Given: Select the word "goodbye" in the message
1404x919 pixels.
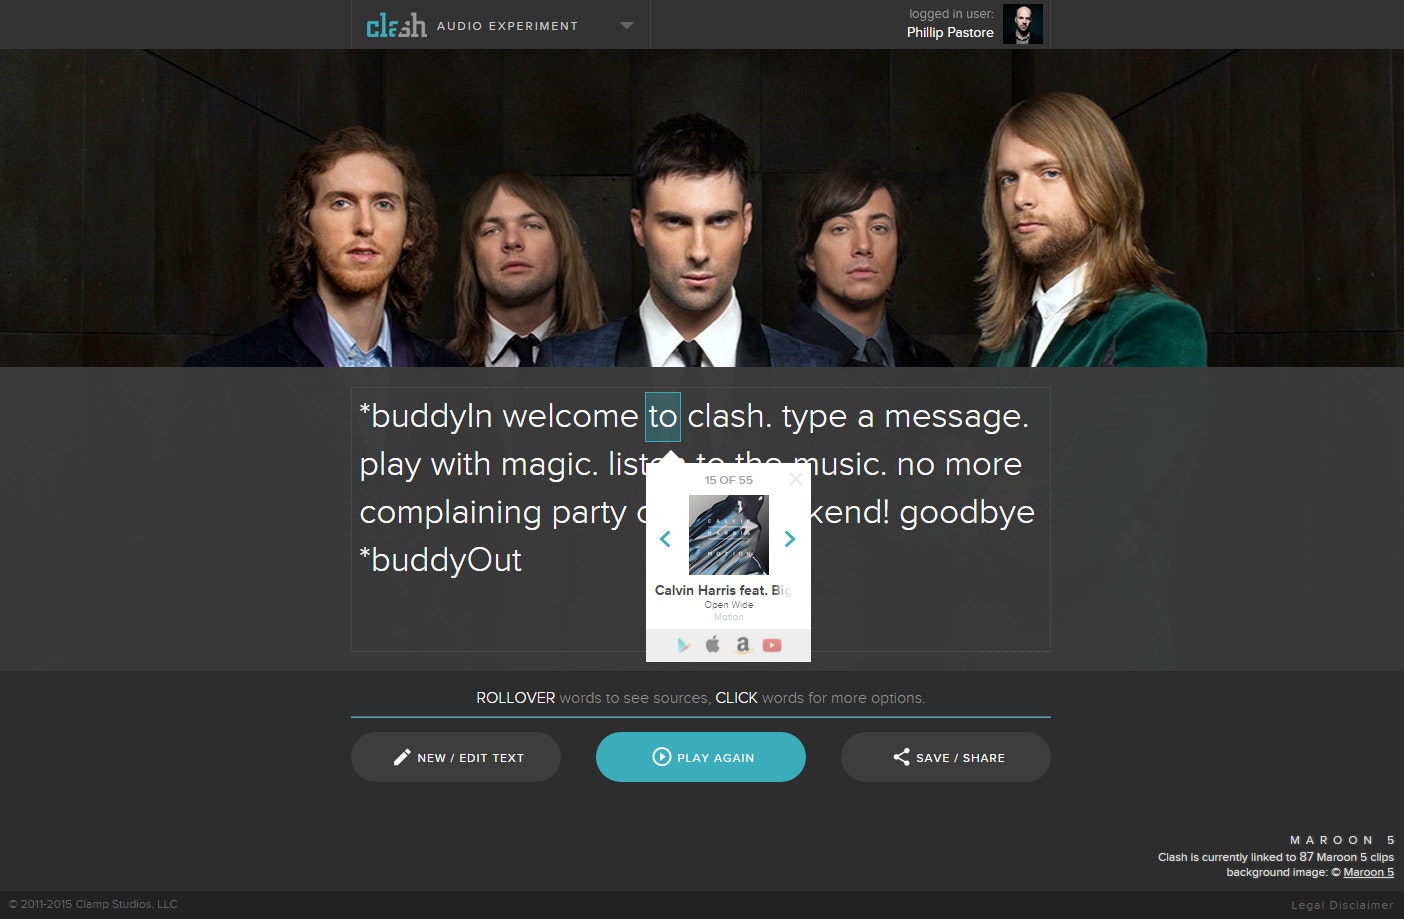Looking at the screenshot, I should click(x=967, y=513).
